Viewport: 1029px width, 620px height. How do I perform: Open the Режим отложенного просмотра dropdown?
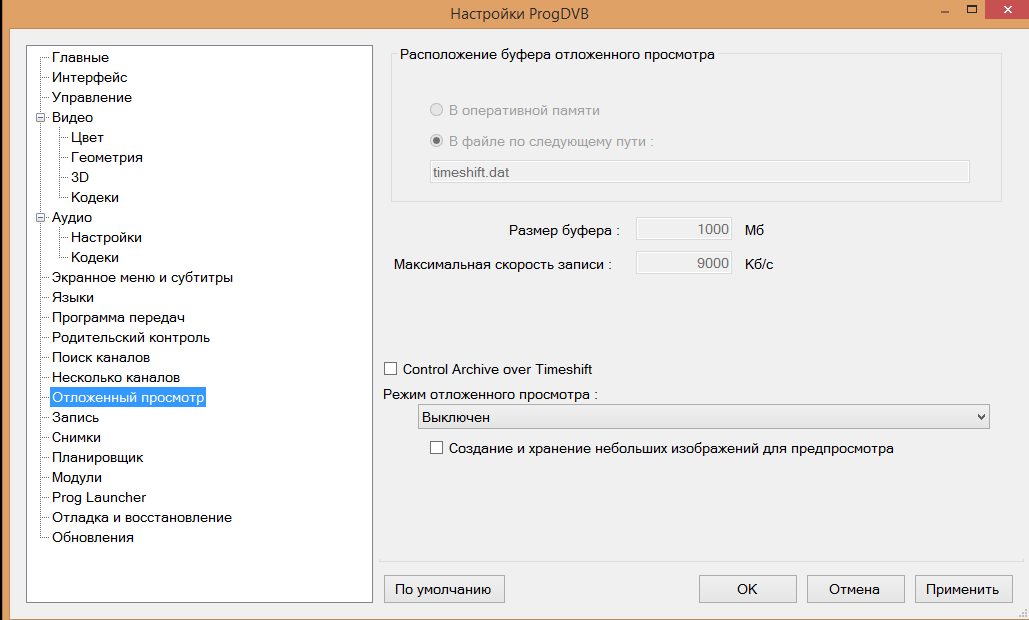(703, 417)
